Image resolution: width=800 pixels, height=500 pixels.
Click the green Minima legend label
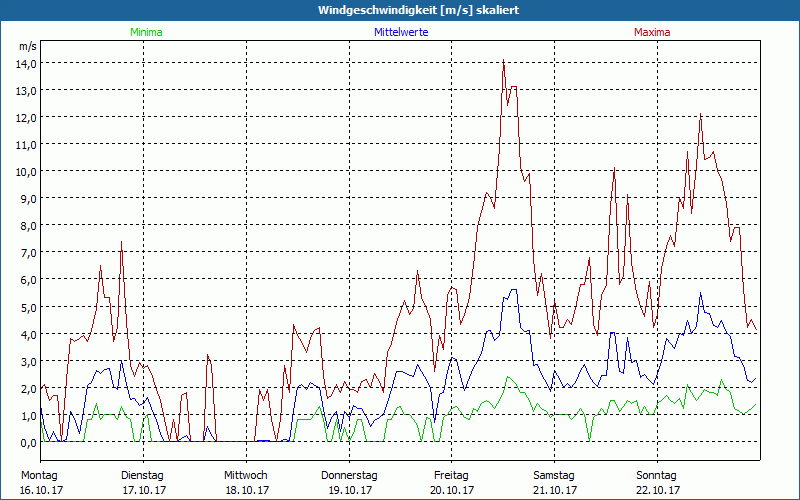click(145, 32)
